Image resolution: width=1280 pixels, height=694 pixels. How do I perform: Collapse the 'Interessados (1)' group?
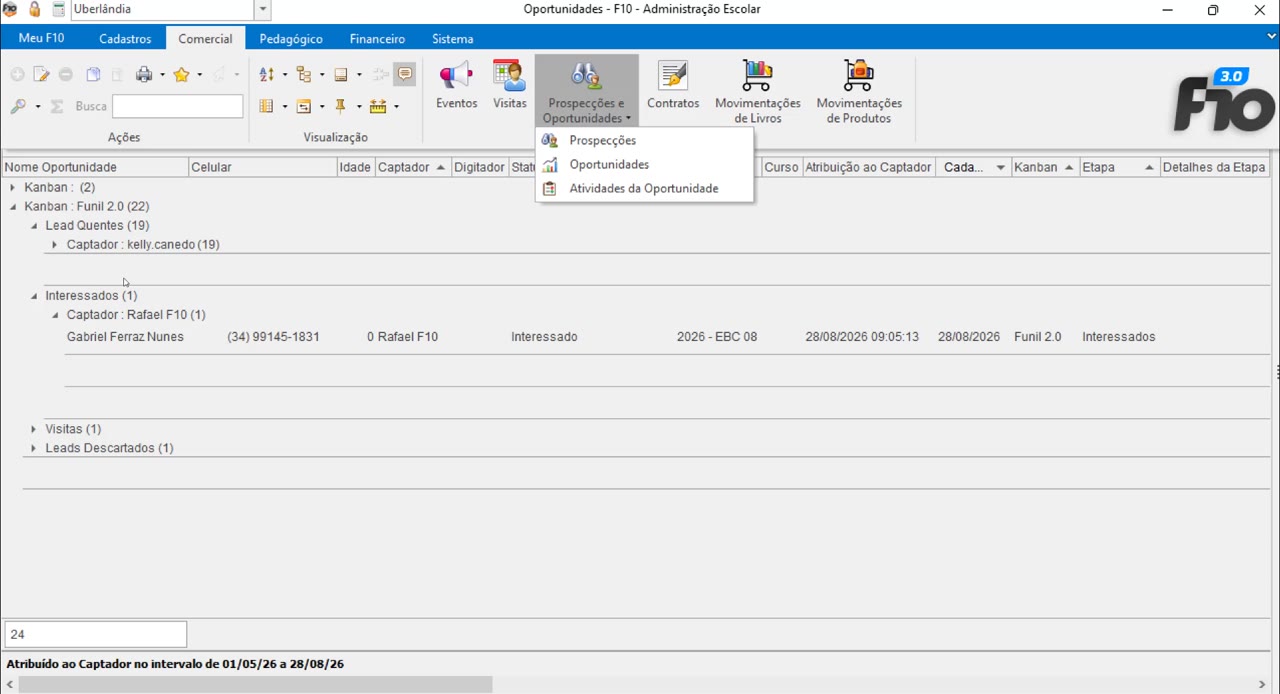[33, 296]
